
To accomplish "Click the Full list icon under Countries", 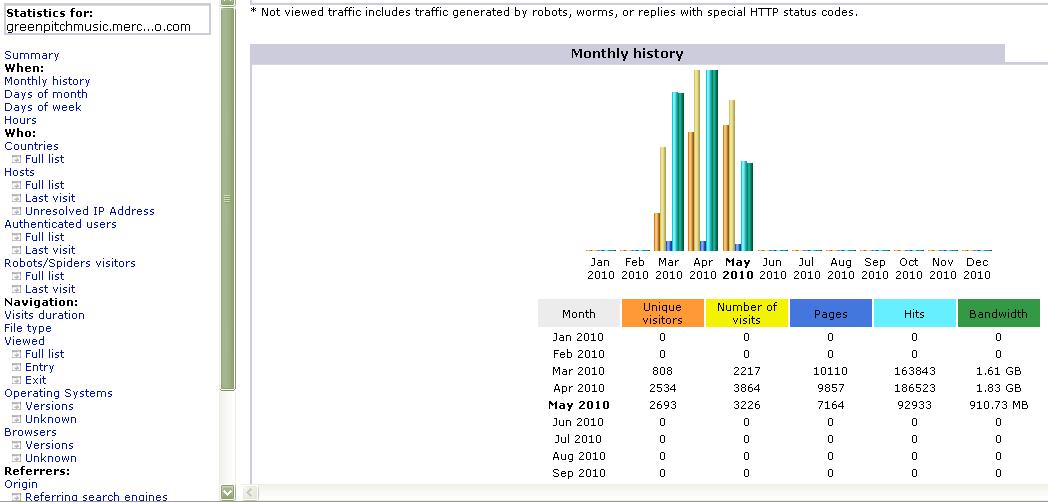I will [x=17, y=159].
